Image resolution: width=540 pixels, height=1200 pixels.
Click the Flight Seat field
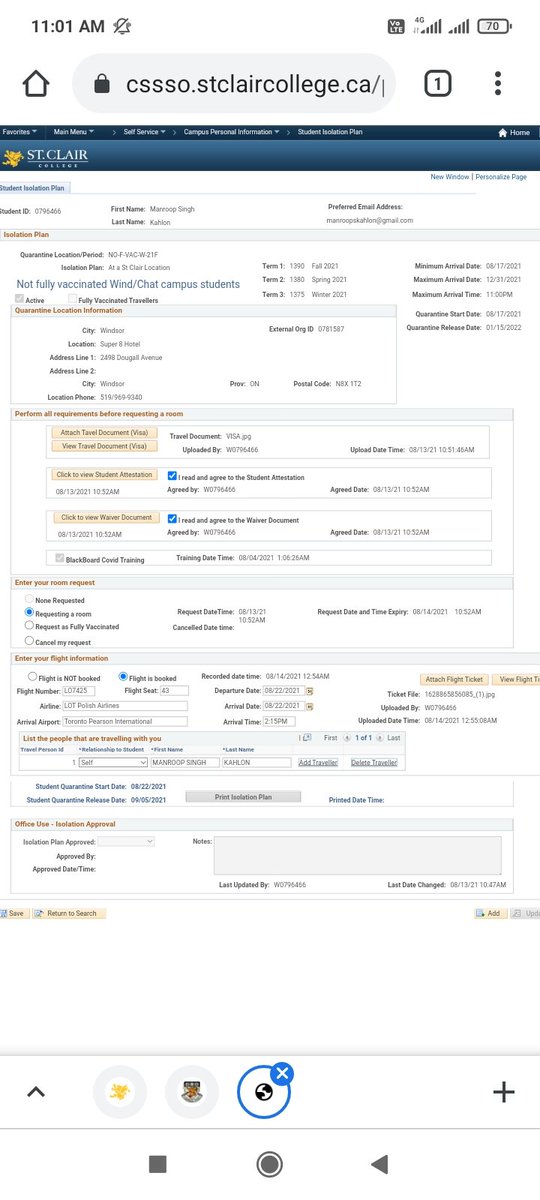tap(174, 691)
